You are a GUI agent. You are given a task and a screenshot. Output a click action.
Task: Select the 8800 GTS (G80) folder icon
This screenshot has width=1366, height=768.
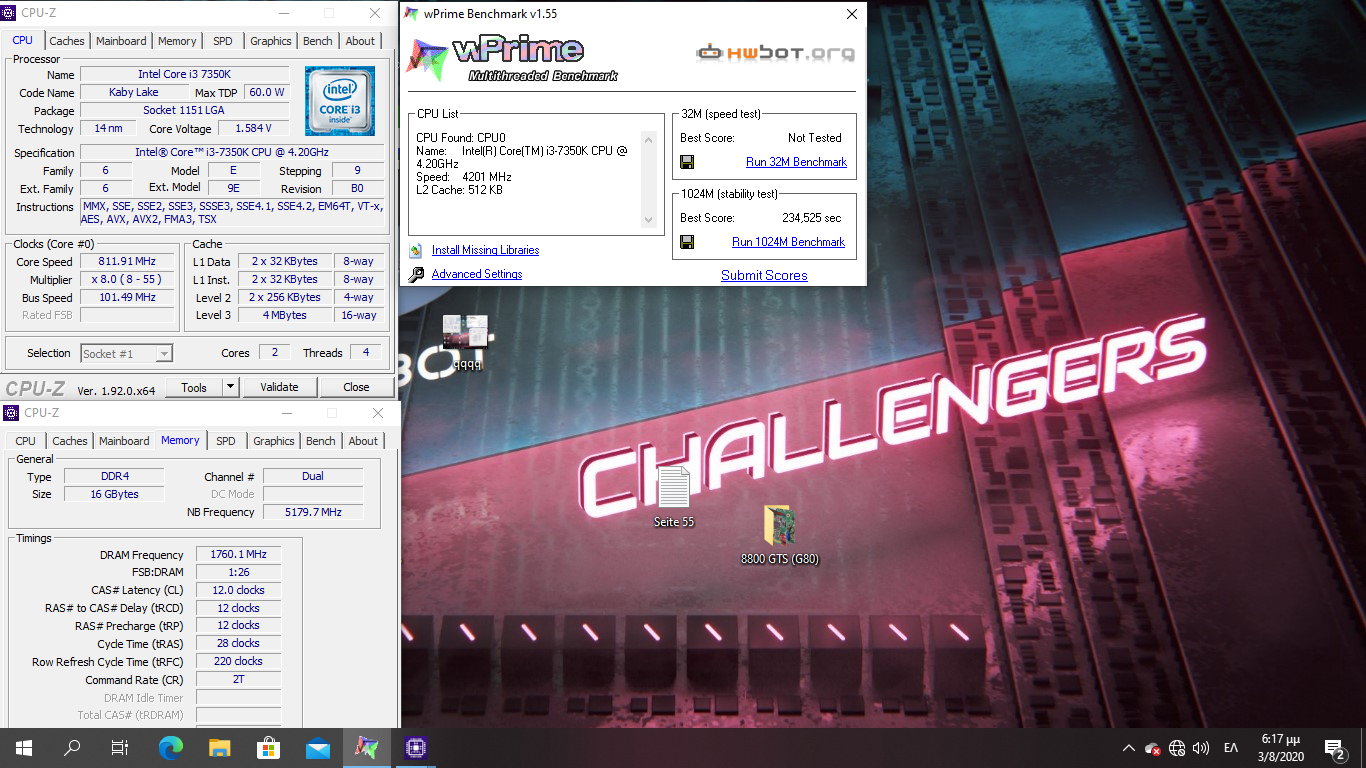(780, 535)
